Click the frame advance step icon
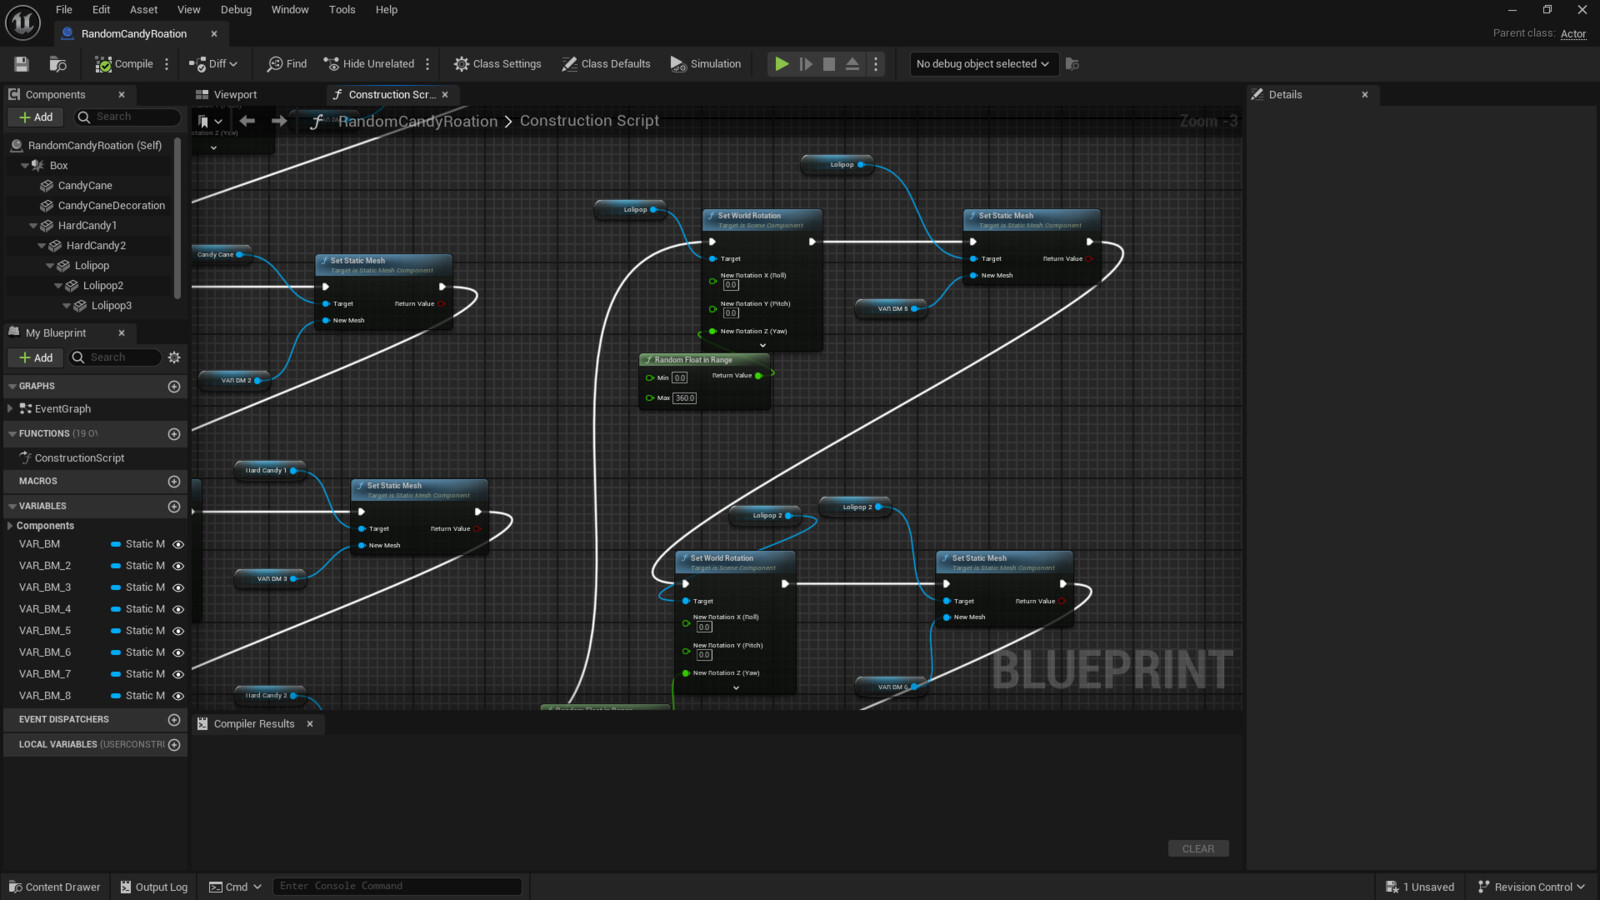This screenshot has height=900, width=1600. click(806, 64)
